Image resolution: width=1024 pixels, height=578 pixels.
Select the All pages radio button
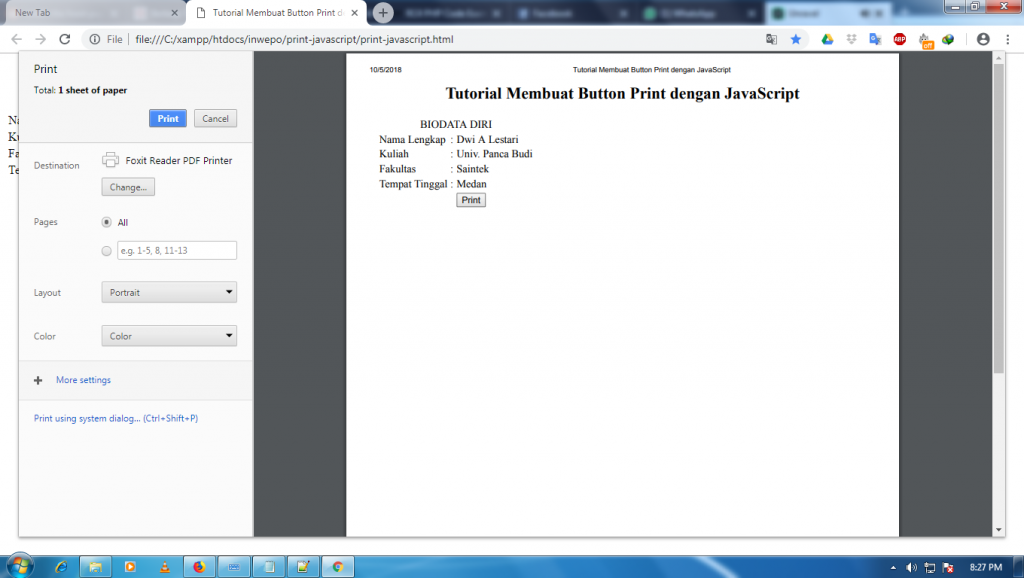pos(106,222)
